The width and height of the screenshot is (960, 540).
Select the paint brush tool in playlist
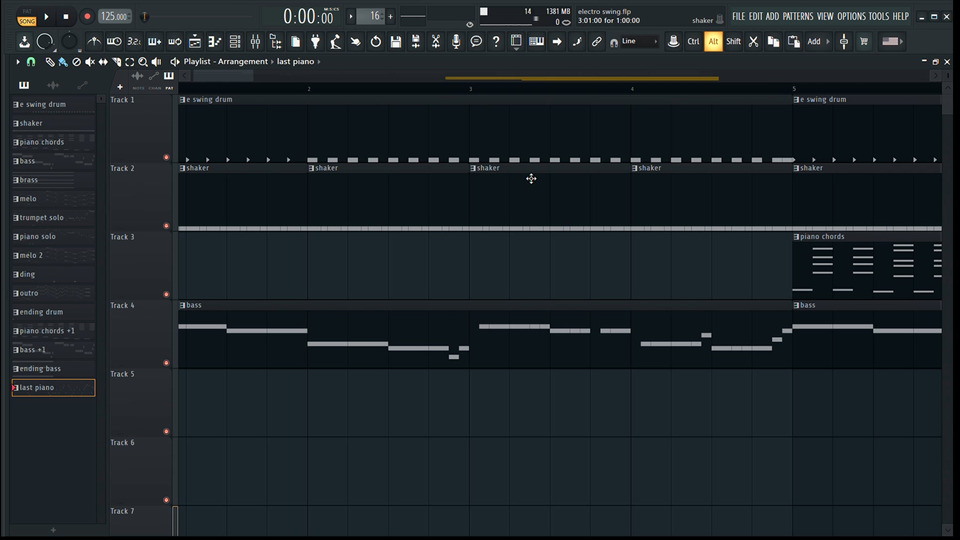pos(63,62)
